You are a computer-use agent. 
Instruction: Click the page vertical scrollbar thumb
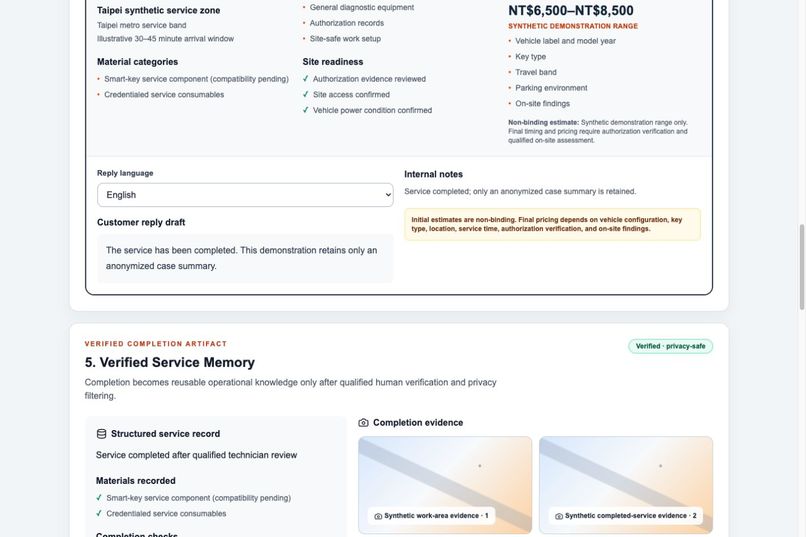[x=801, y=267]
